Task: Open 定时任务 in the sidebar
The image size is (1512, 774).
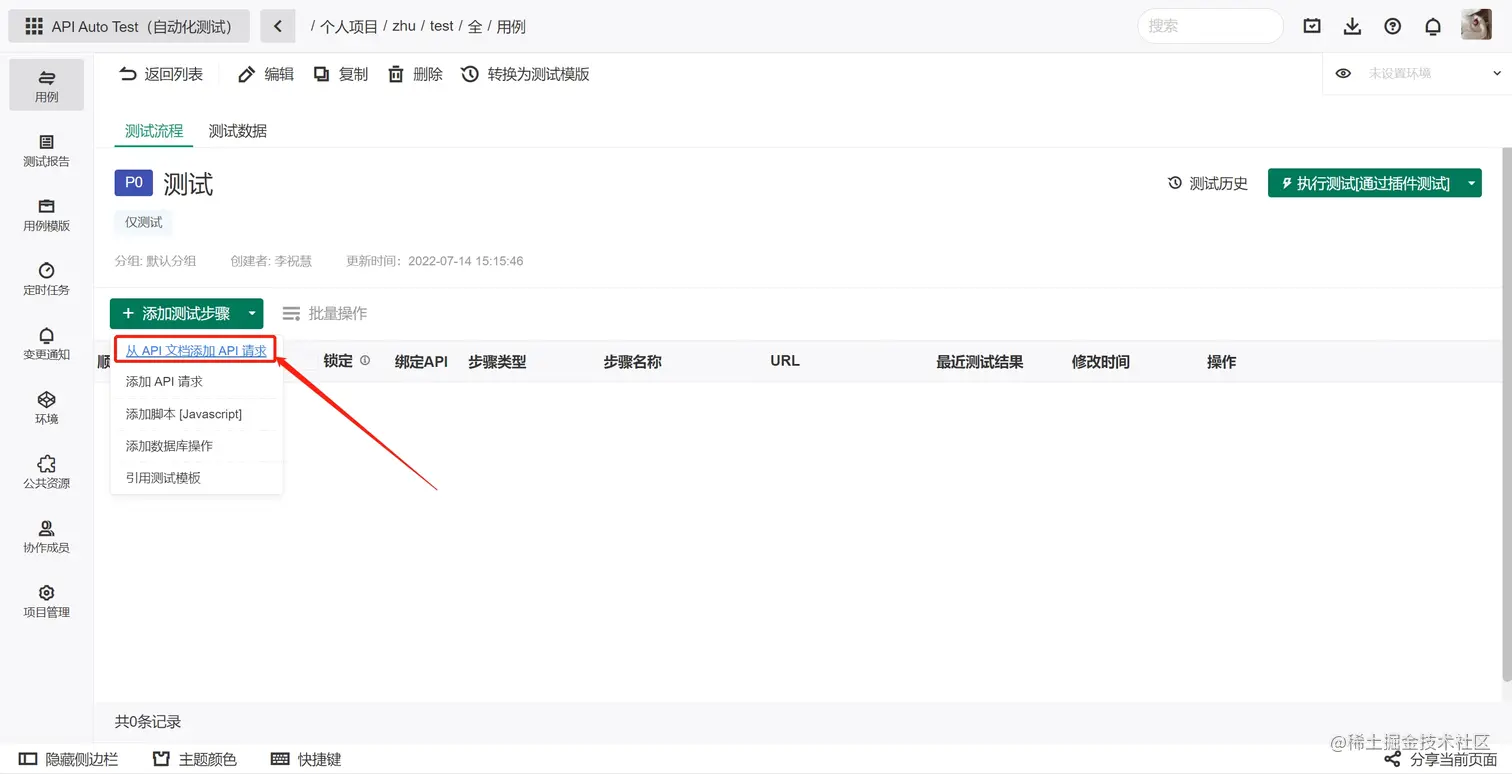Action: click(x=46, y=281)
